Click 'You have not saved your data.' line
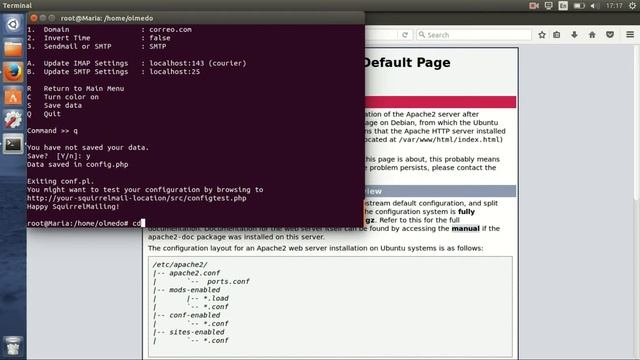 click(88, 148)
